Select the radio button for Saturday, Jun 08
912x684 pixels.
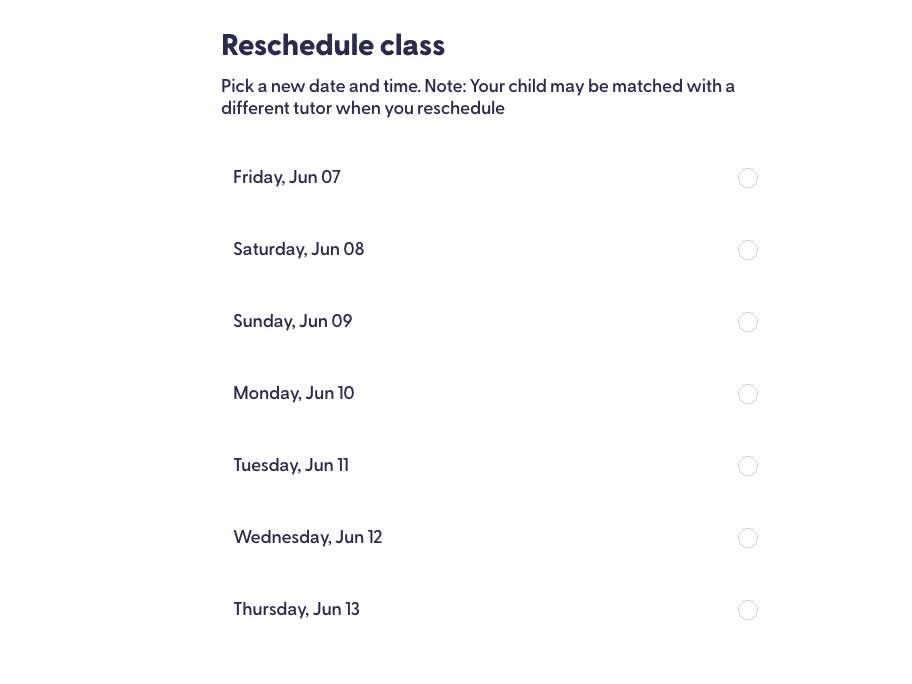coord(748,250)
